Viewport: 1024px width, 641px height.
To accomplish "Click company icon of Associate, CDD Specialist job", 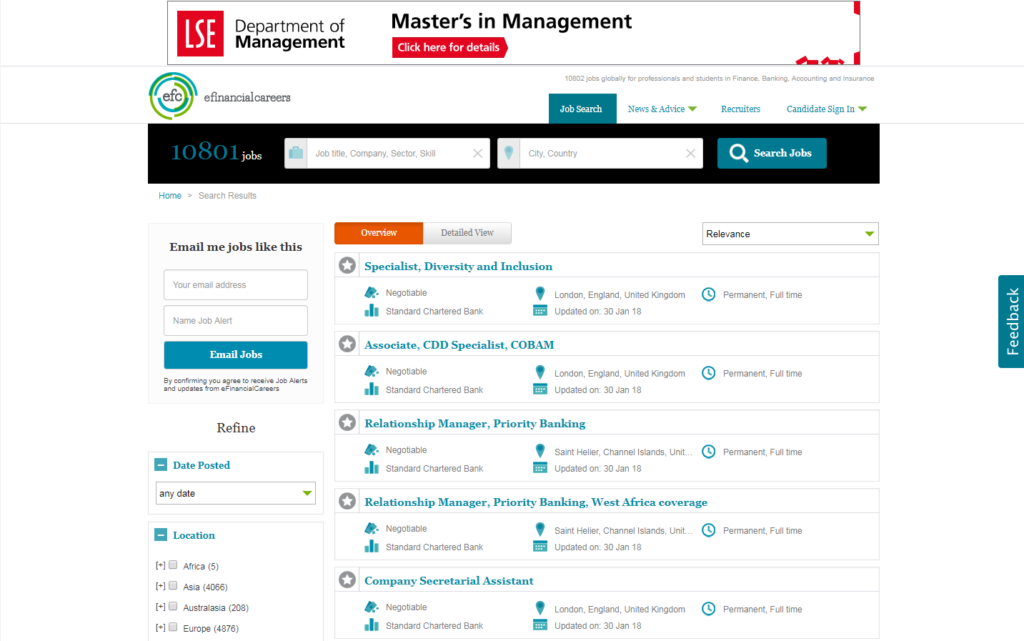I will pos(372,389).
